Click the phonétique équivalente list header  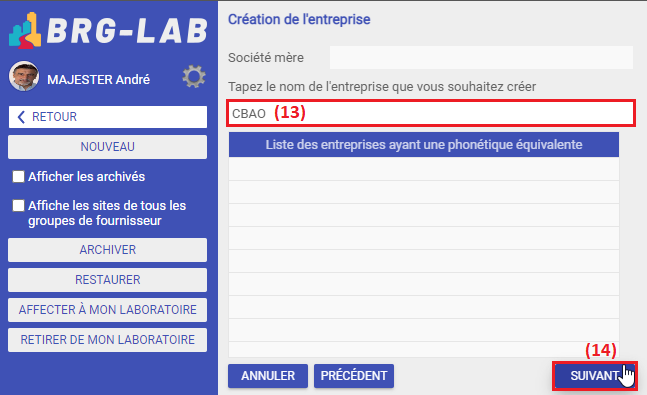(x=424, y=144)
